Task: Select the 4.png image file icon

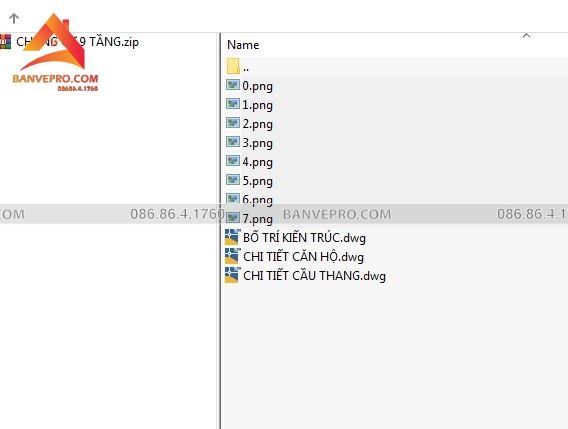Action: [x=233, y=161]
